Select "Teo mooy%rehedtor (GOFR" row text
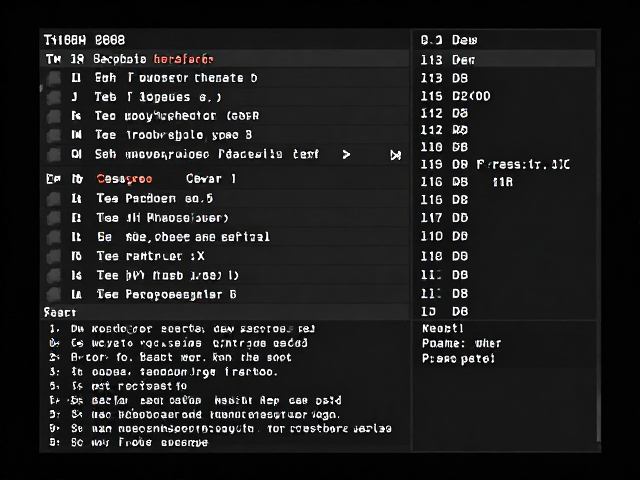The height and width of the screenshot is (480, 640). tap(177, 116)
